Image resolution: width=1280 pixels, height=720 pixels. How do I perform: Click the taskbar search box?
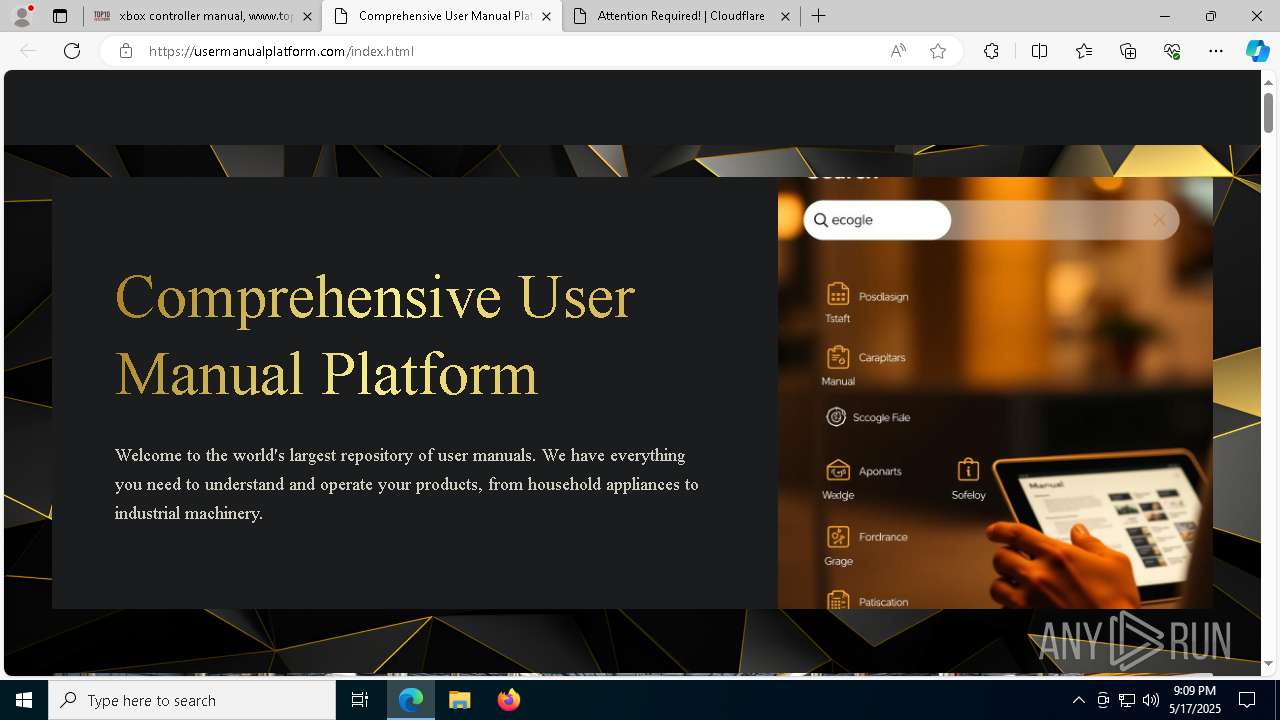point(192,700)
